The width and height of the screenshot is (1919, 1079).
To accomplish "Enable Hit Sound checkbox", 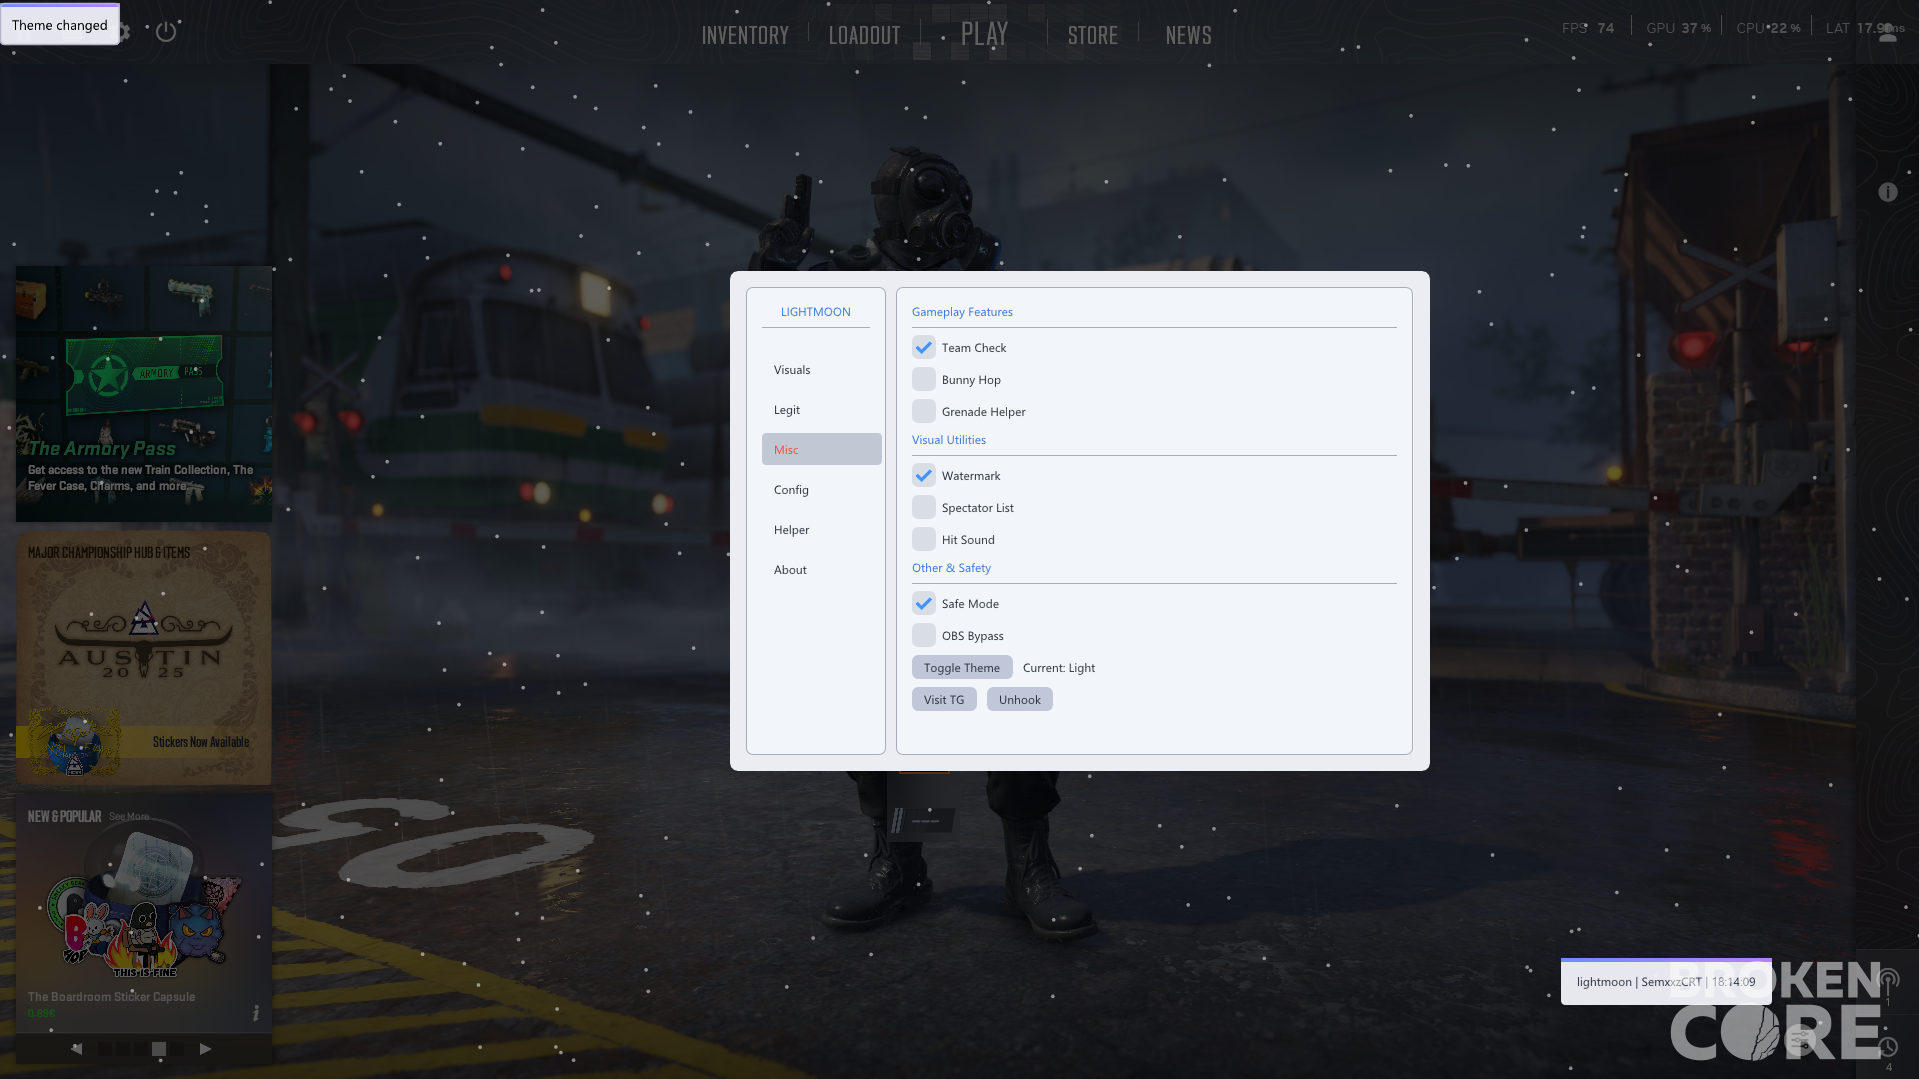I will (924, 540).
